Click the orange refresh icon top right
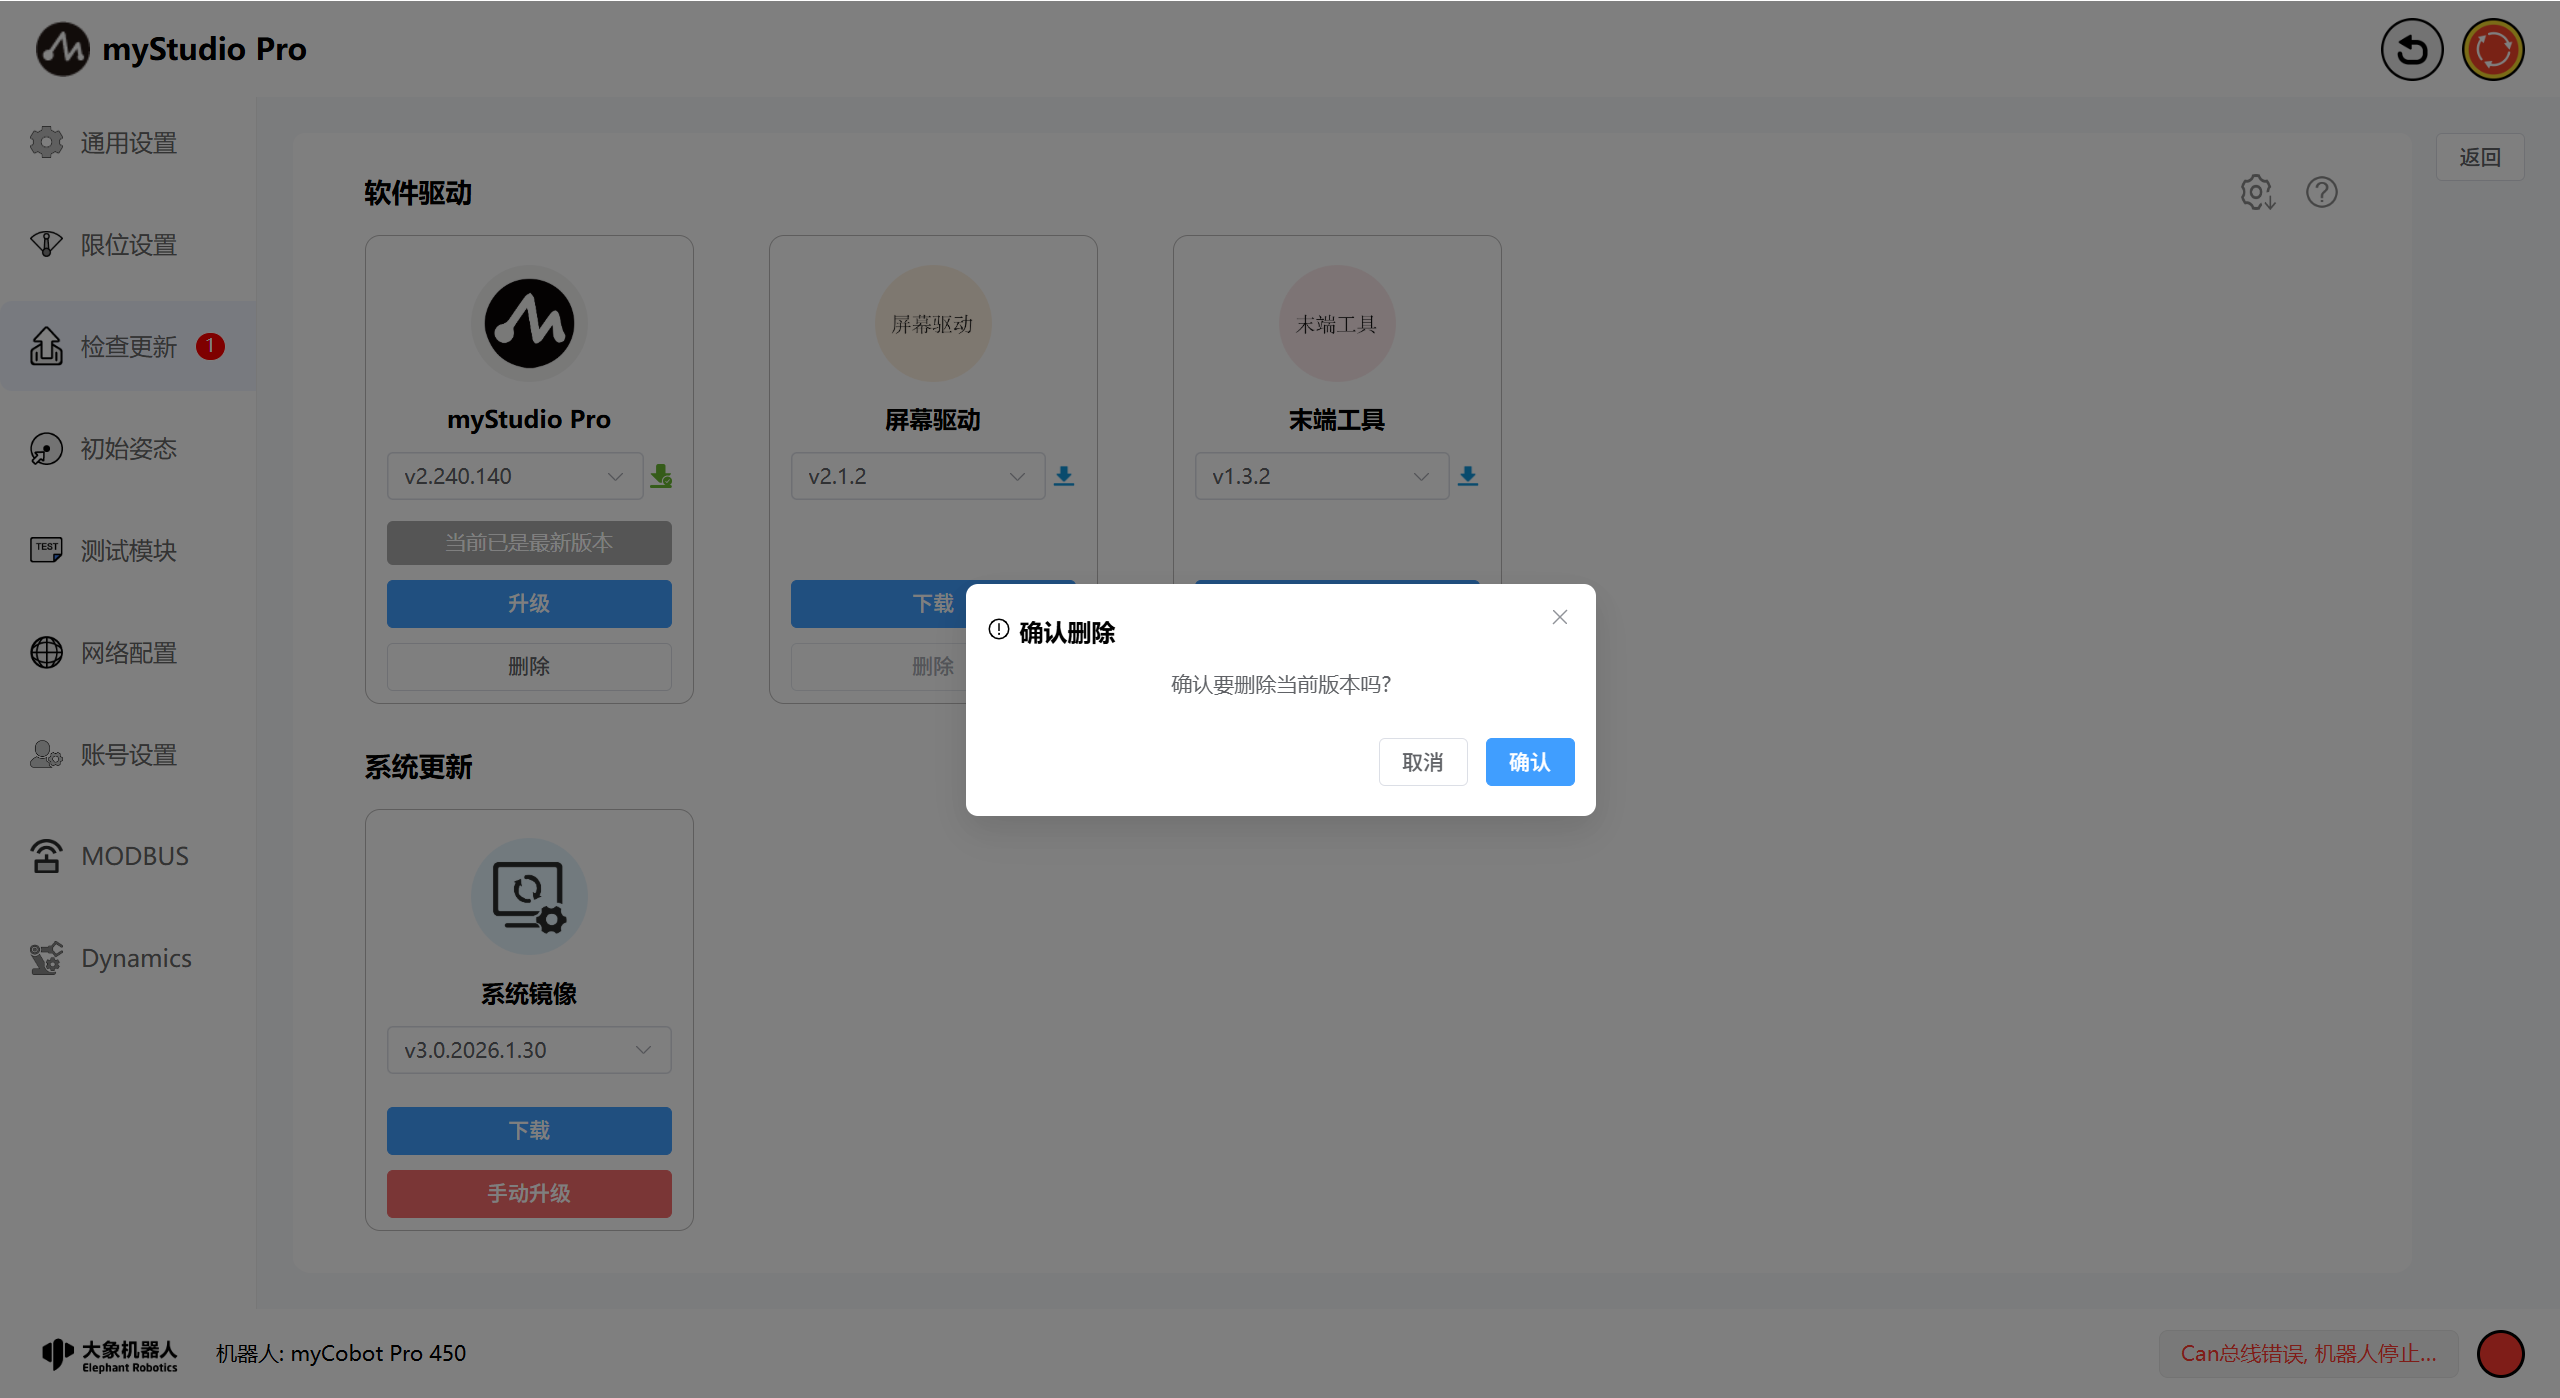Screen dimensions: 2560x1398 pyautogui.click(x=2492, y=49)
